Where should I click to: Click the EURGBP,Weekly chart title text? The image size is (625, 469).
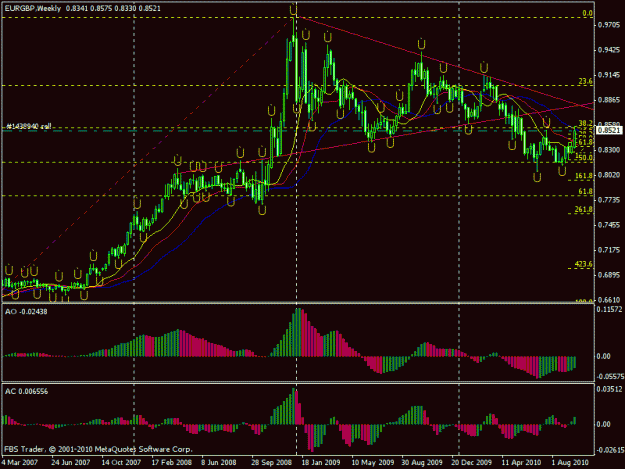33,8
